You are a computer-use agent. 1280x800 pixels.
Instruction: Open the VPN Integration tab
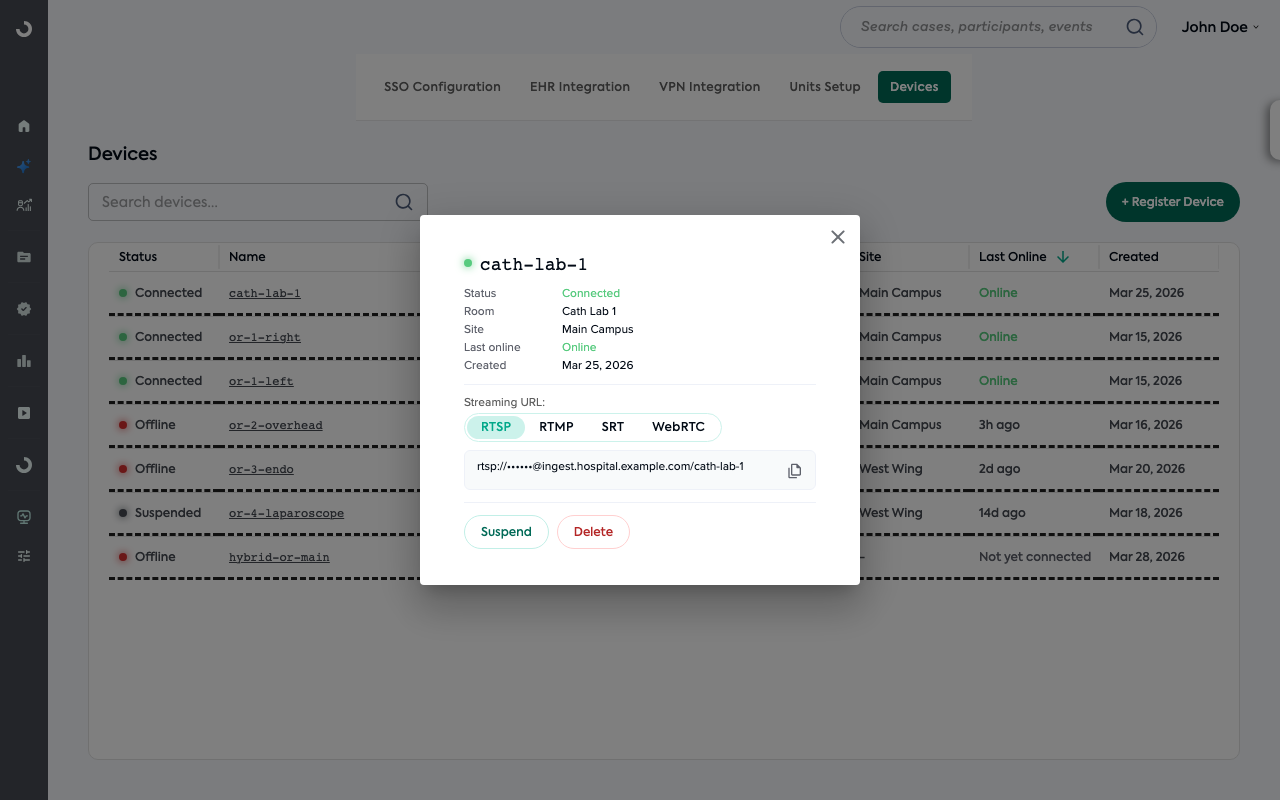click(709, 87)
